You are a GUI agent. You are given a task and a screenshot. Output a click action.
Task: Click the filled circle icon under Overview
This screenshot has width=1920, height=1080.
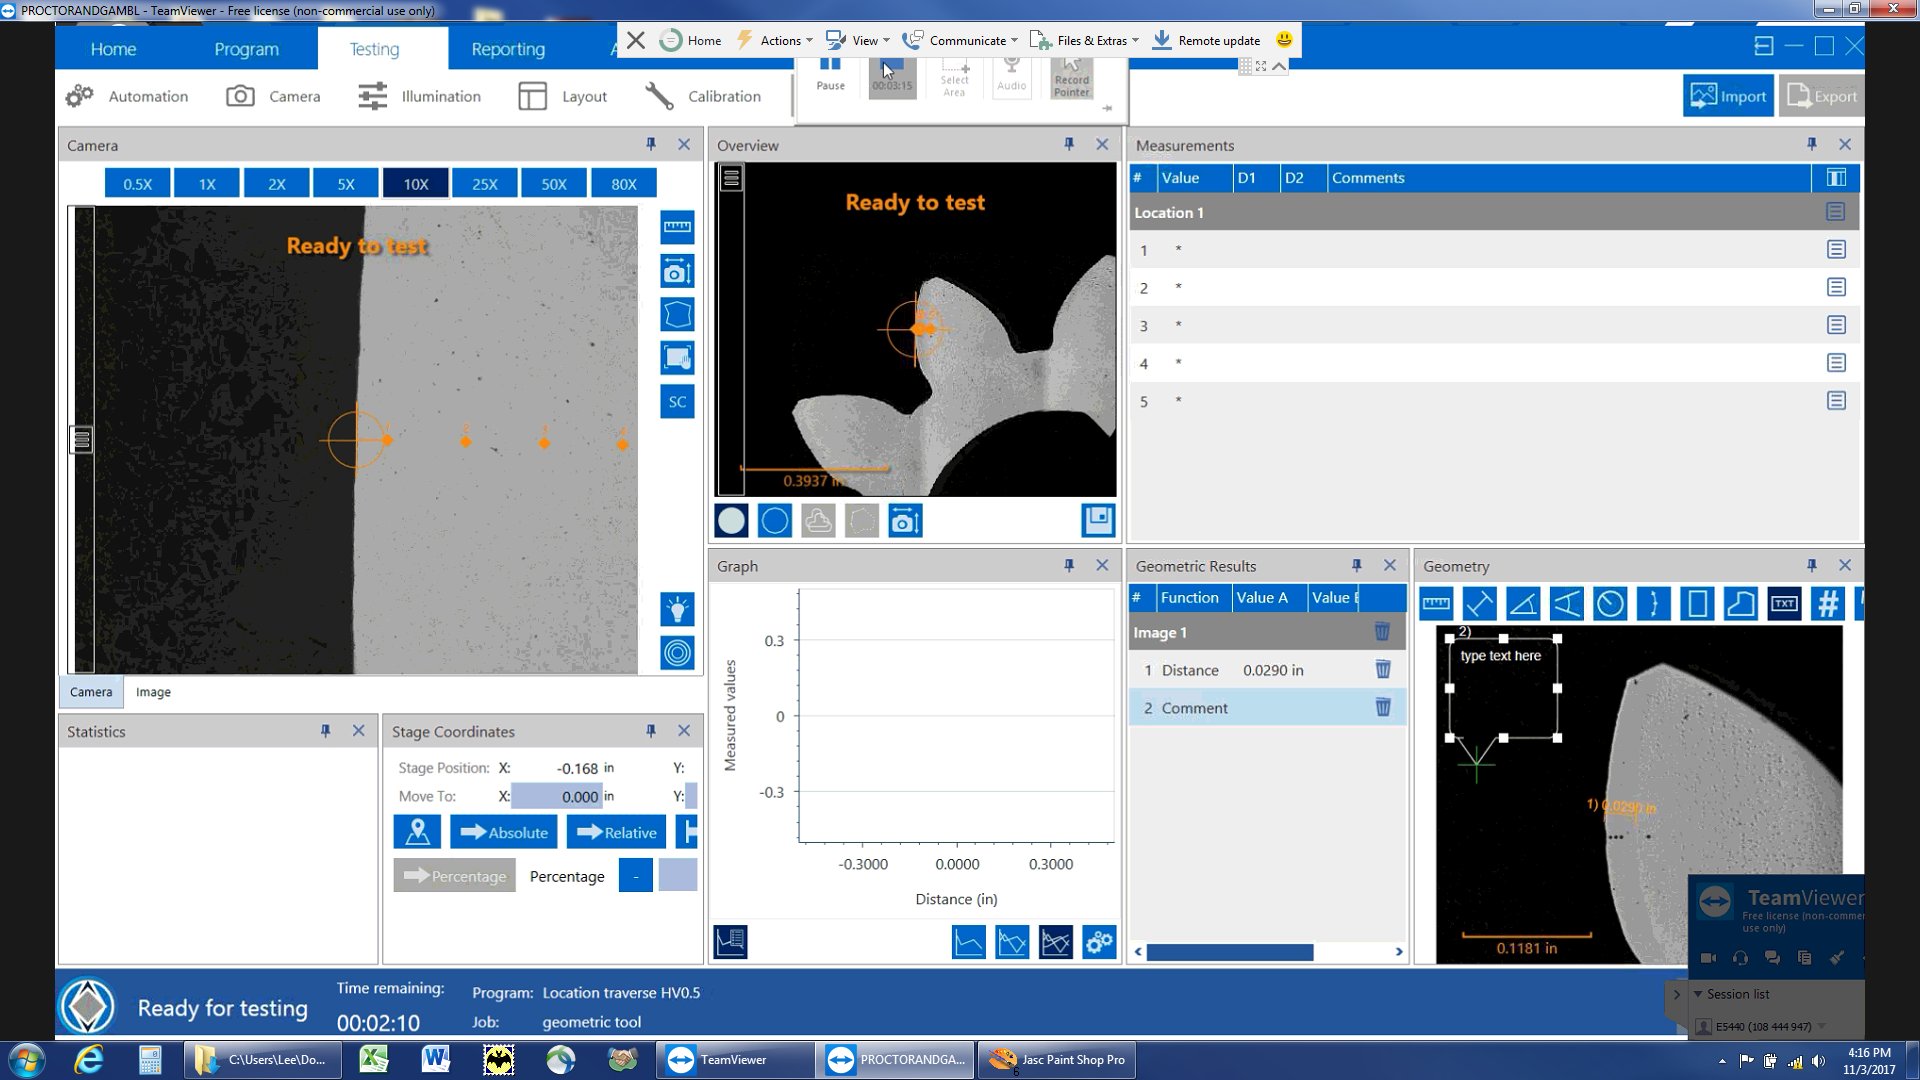pyautogui.click(x=731, y=520)
